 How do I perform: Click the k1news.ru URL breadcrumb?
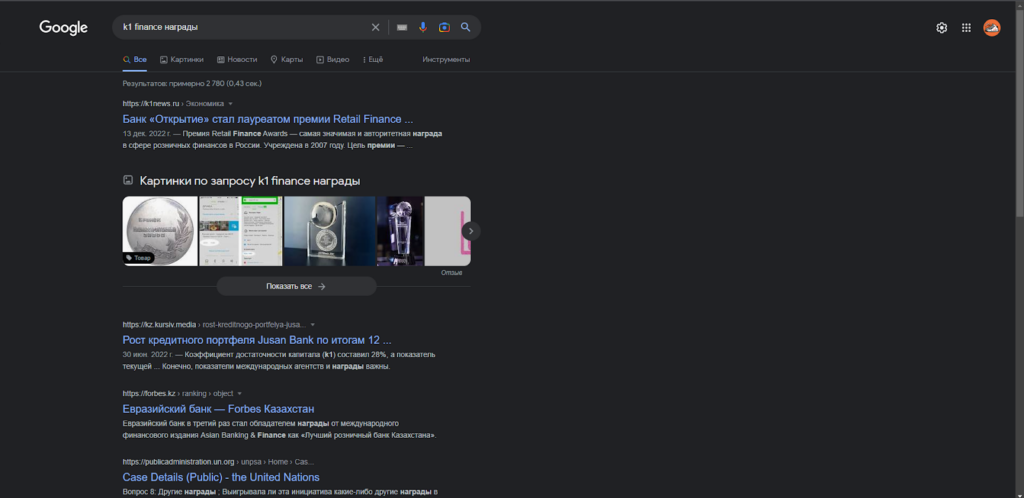tap(173, 104)
